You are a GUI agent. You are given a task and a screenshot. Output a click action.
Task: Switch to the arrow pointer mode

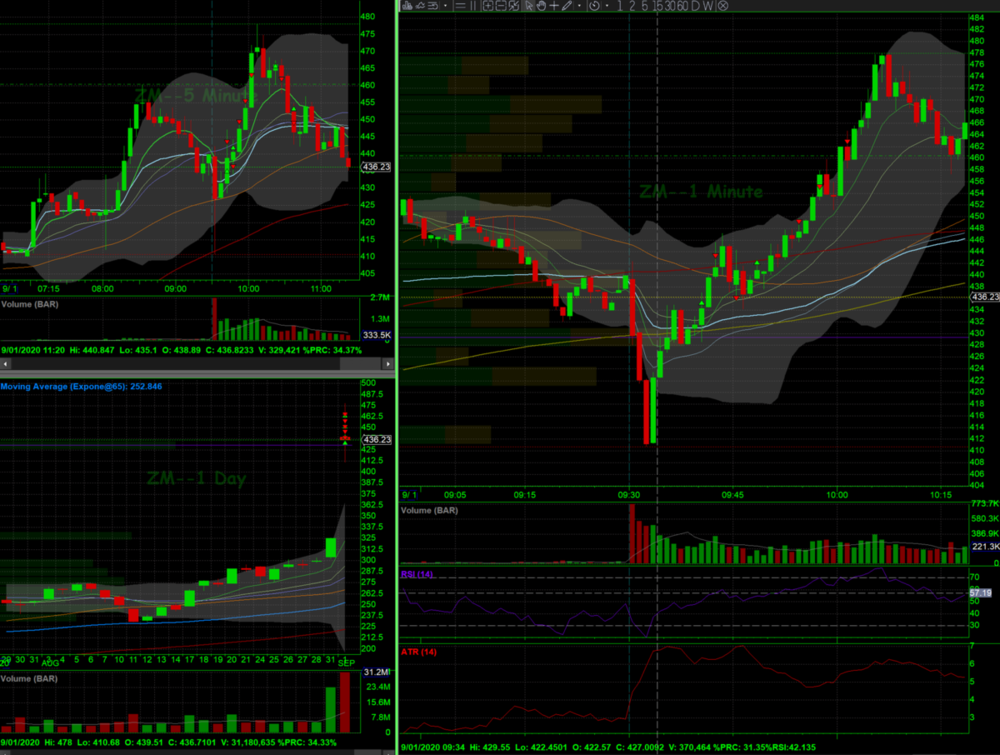529,6
